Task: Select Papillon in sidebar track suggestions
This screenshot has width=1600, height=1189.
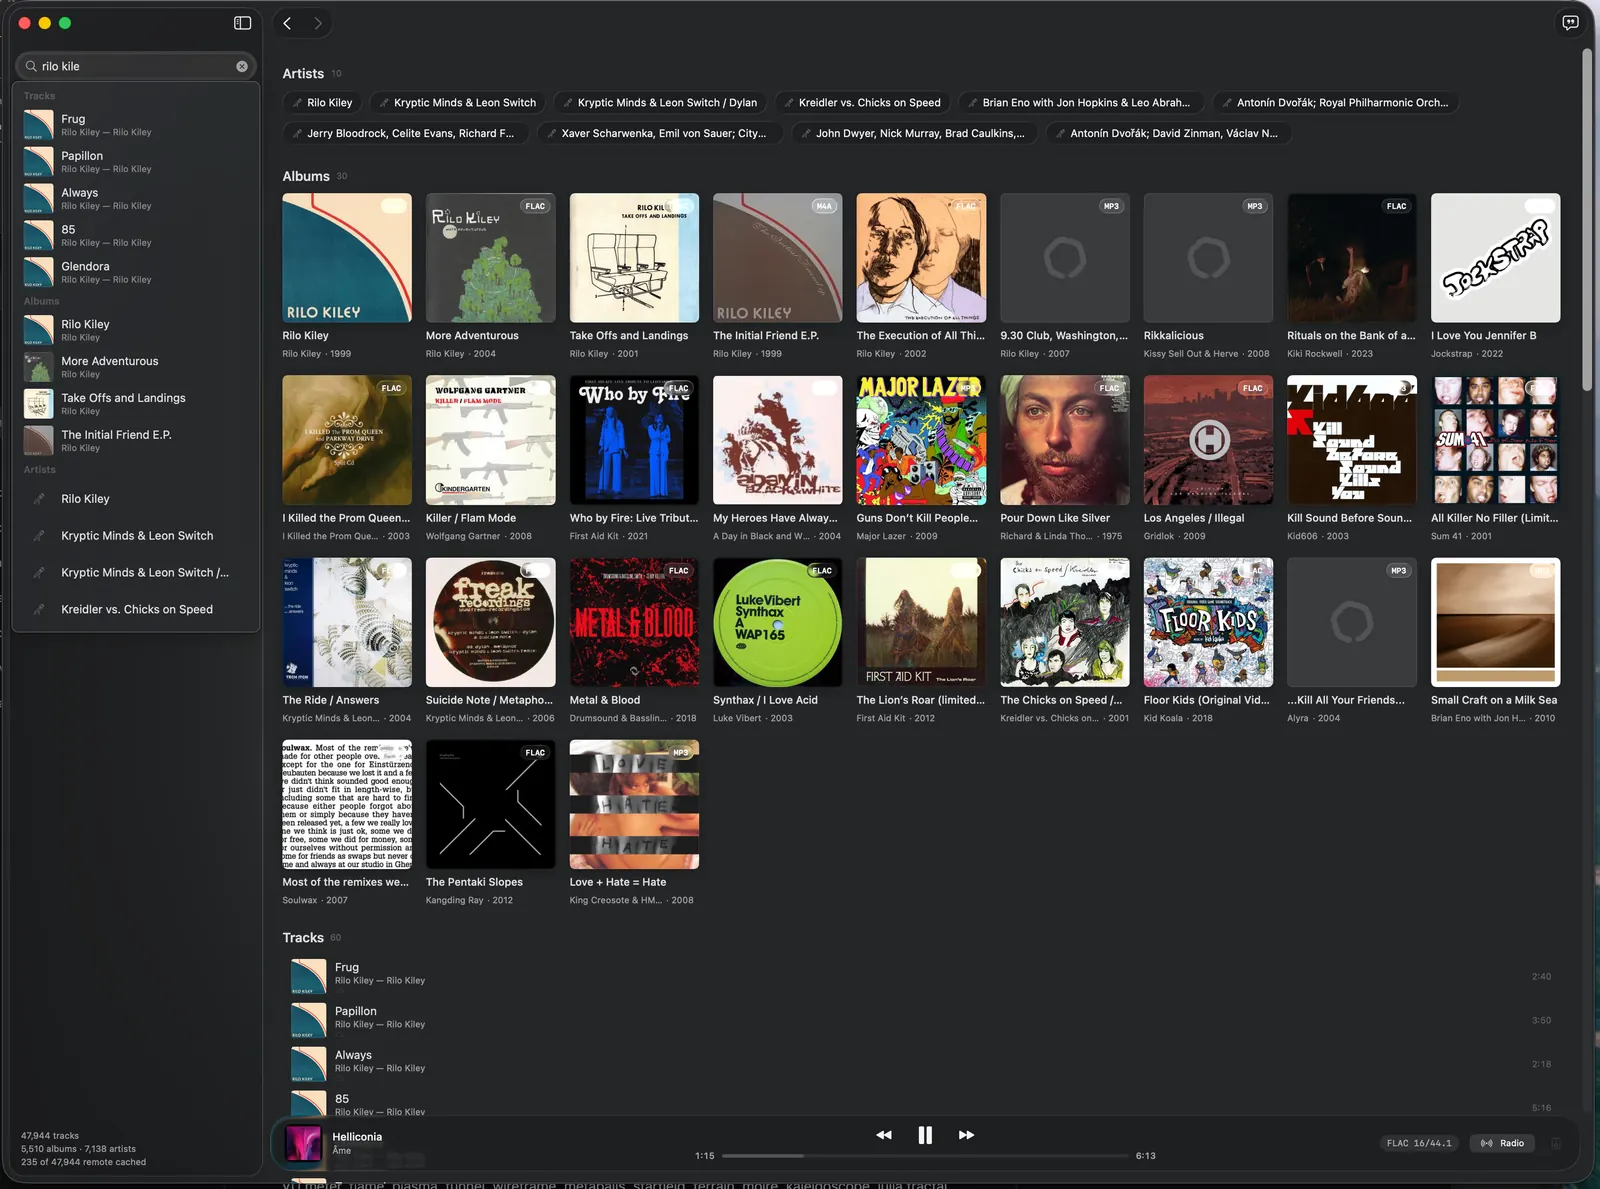Action: (x=136, y=162)
